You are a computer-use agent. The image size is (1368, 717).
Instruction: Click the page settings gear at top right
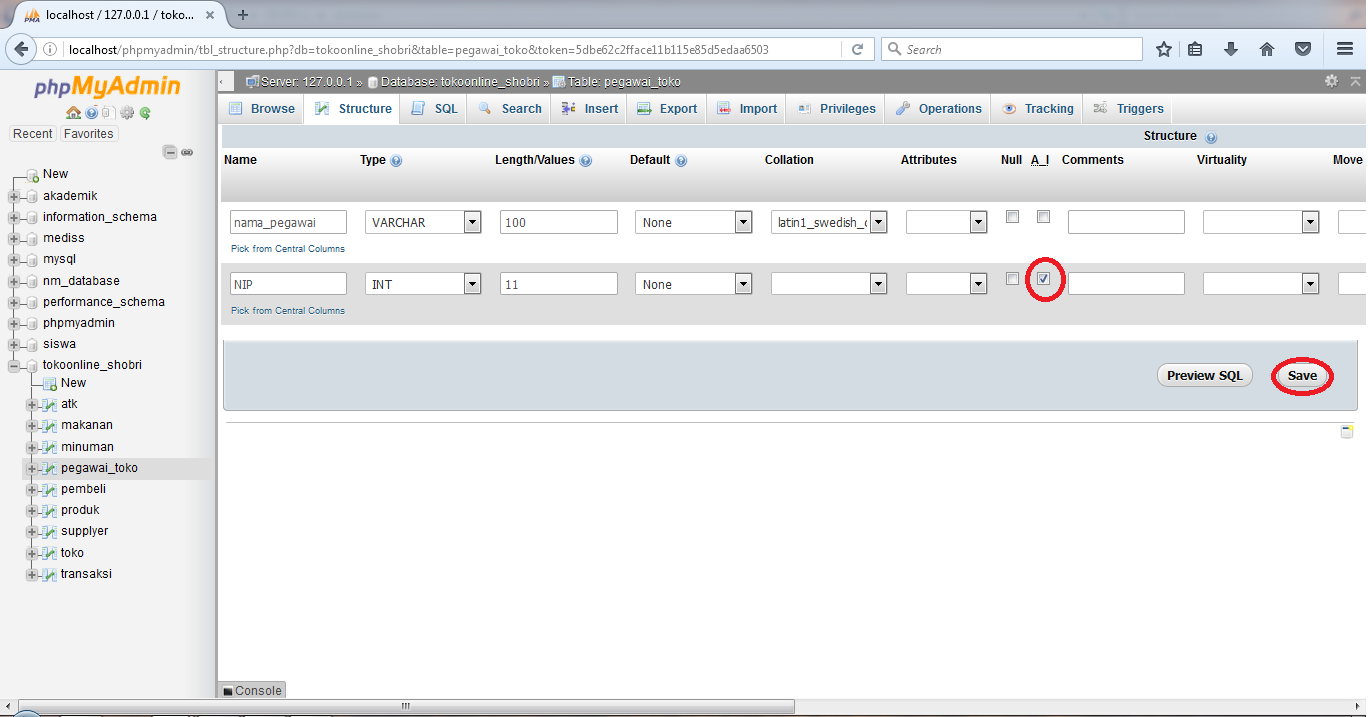tap(1331, 81)
